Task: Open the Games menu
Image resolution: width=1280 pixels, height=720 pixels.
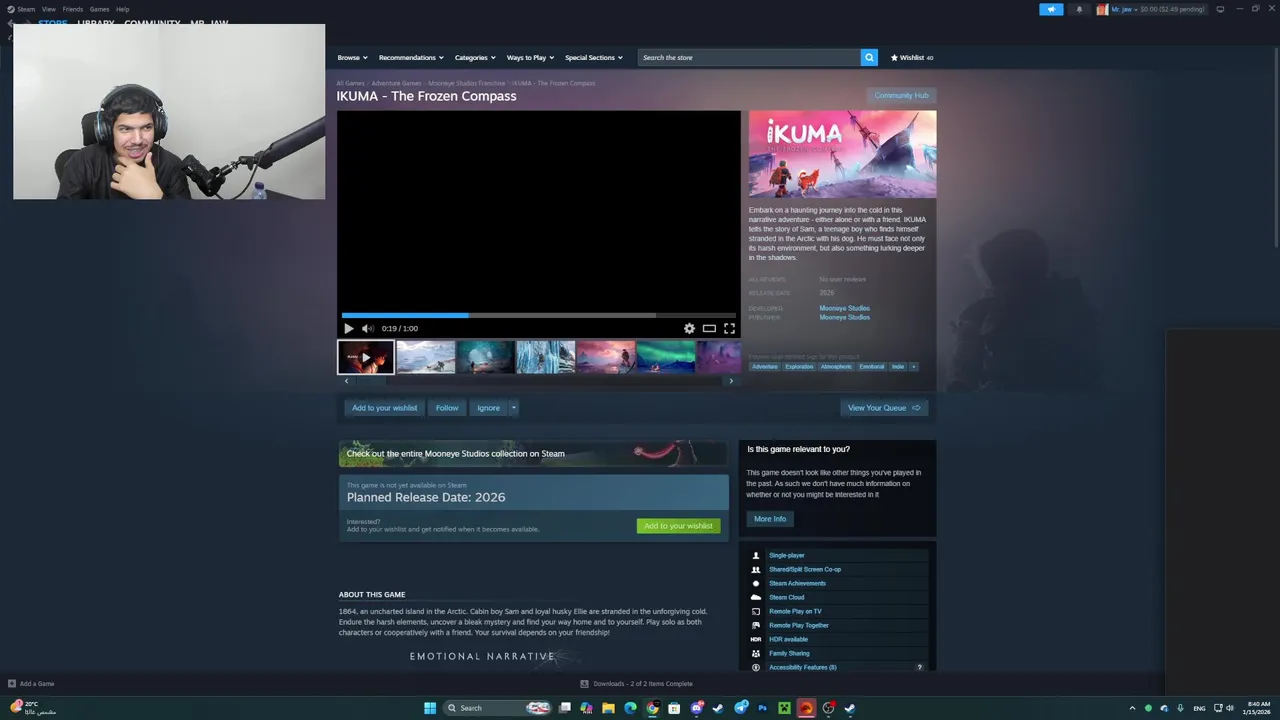Action: pyautogui.click(x=99, y=9)
